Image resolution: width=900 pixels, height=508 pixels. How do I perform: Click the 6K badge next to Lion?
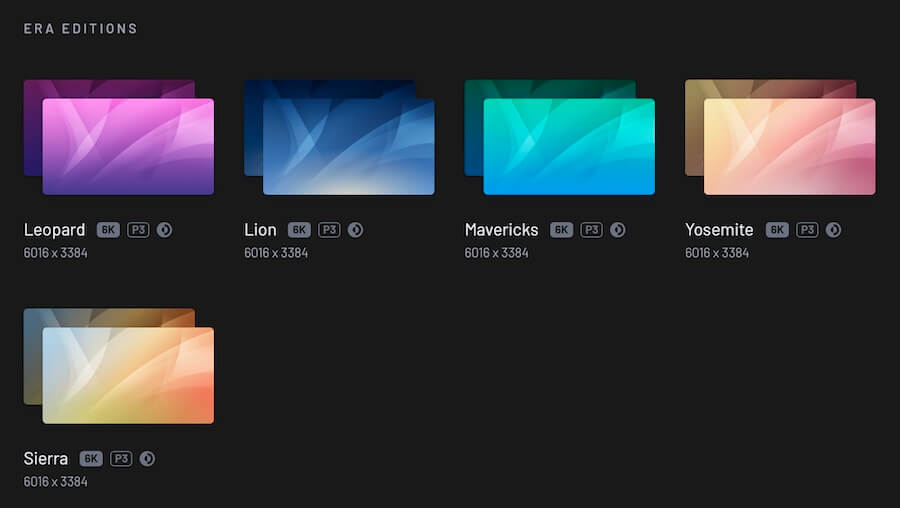pyautogui.click(x=299, y=230)
